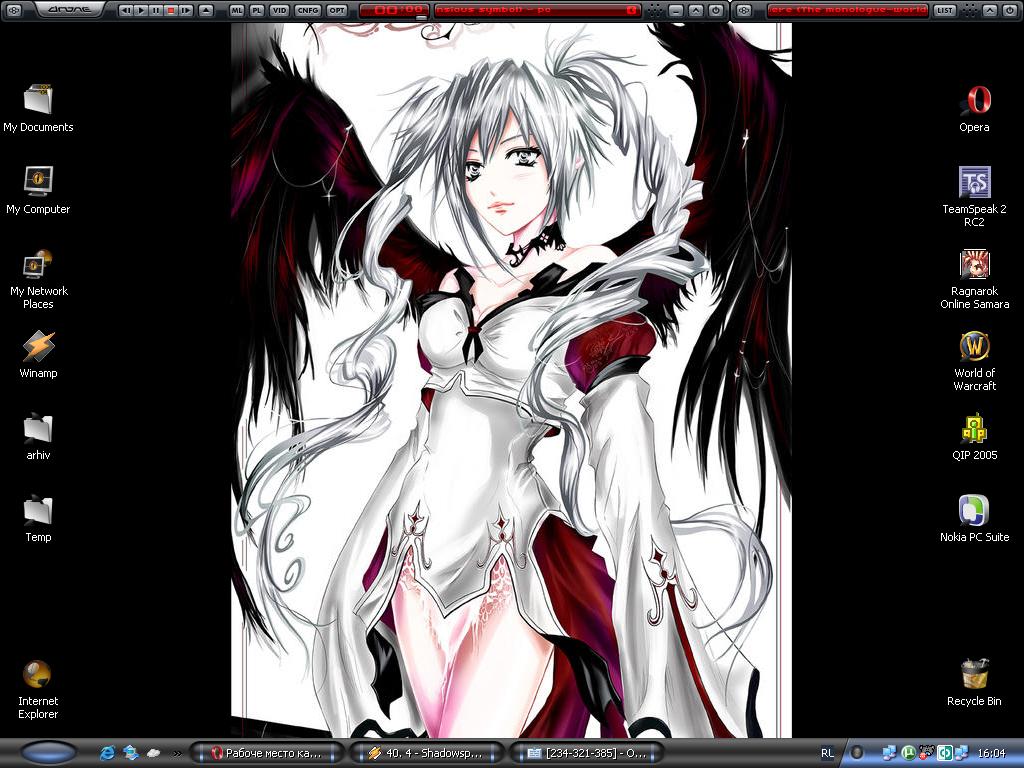Viewport: 1024px width, 768px height.
Task: Switch to Opera 'Рабоче место' taskbar window
Action: click(267, 753)
